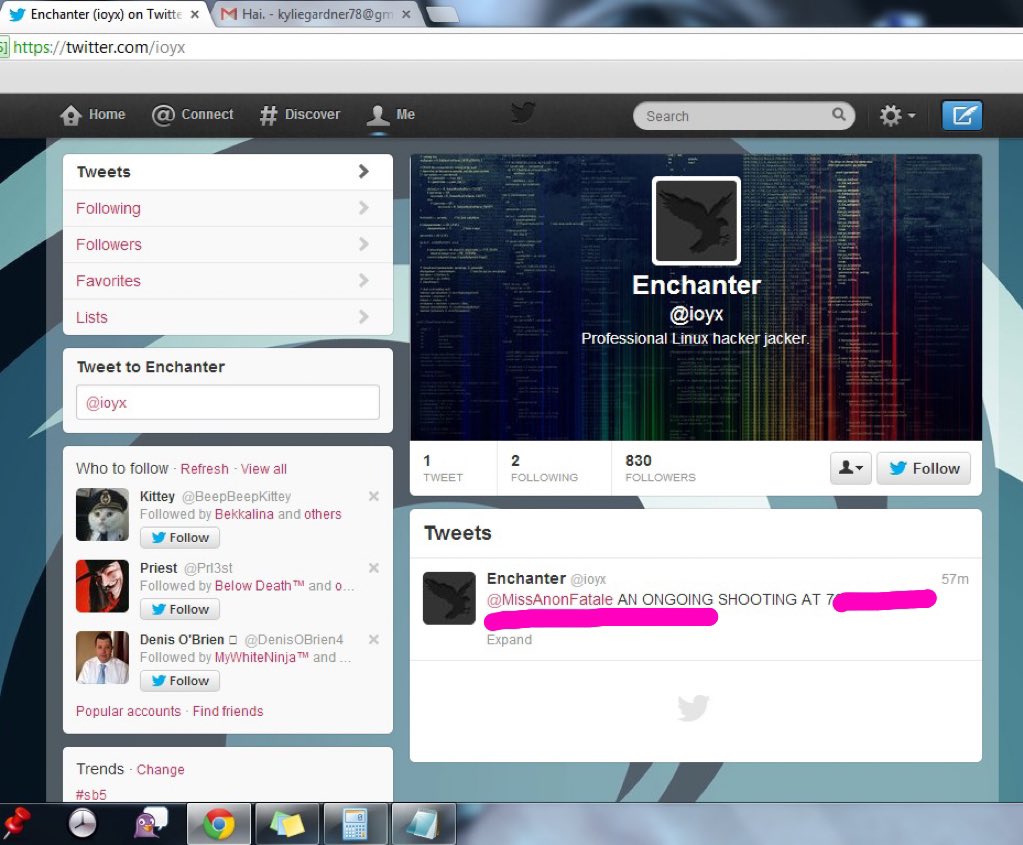This screenshot has width=1023, height=845.
Task: Close the Gmail browser tab
Action: click(406, 14)
